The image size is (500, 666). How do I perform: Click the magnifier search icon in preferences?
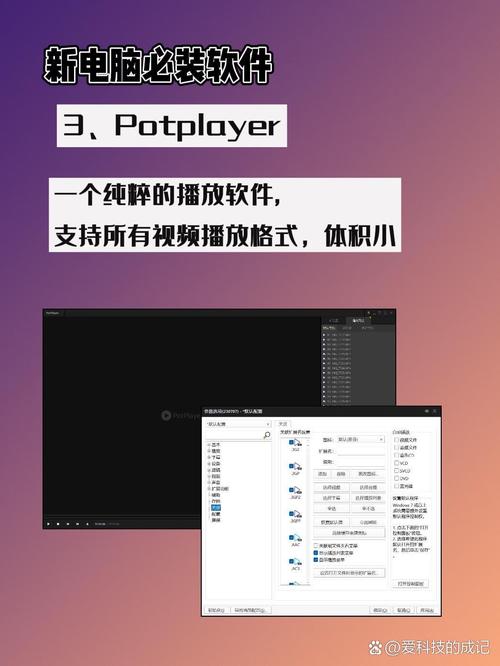click(x=267, y=435)
